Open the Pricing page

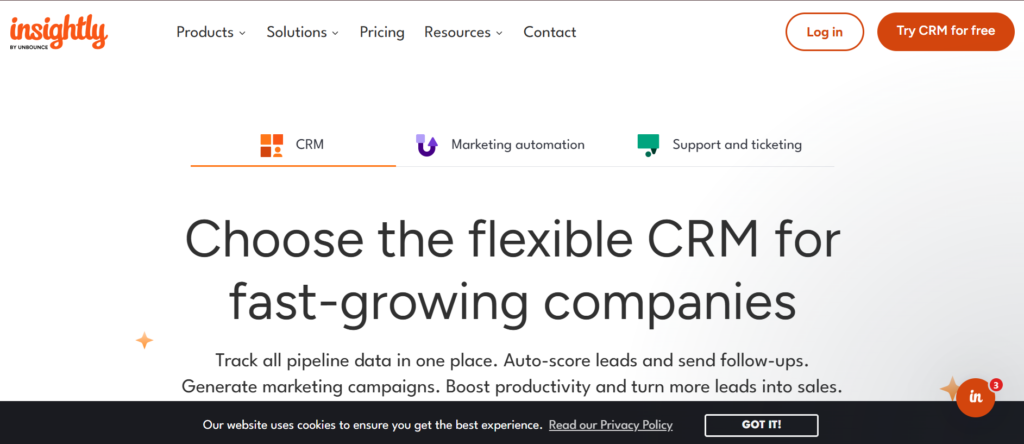tap(382, 32)
